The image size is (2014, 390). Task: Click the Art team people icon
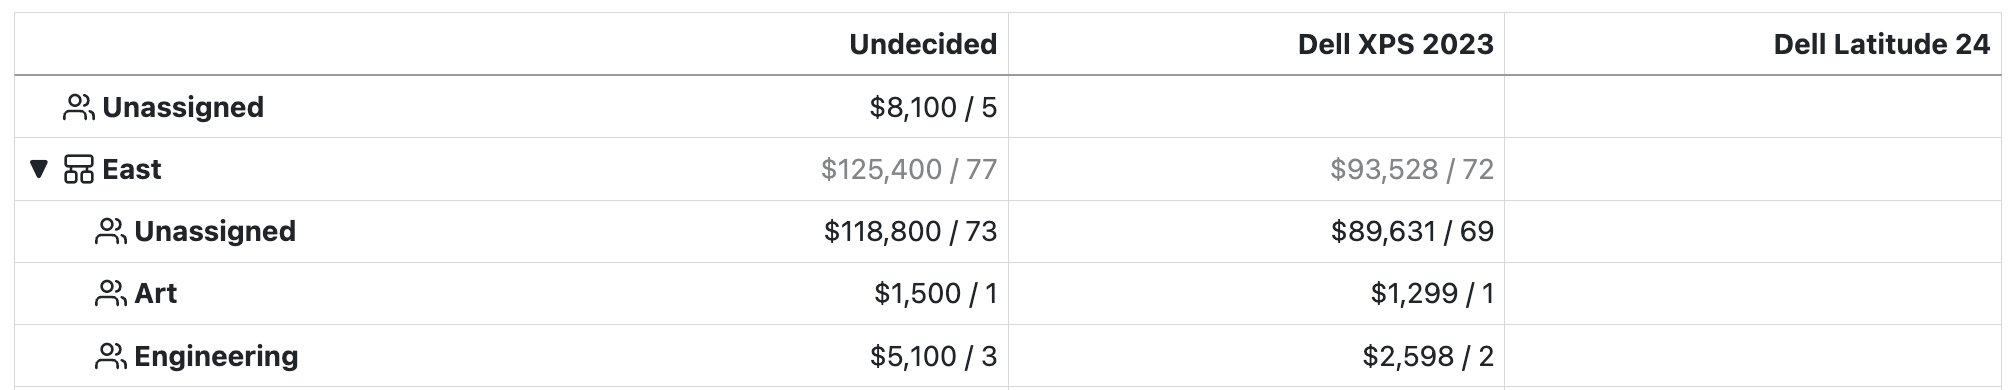111,293
